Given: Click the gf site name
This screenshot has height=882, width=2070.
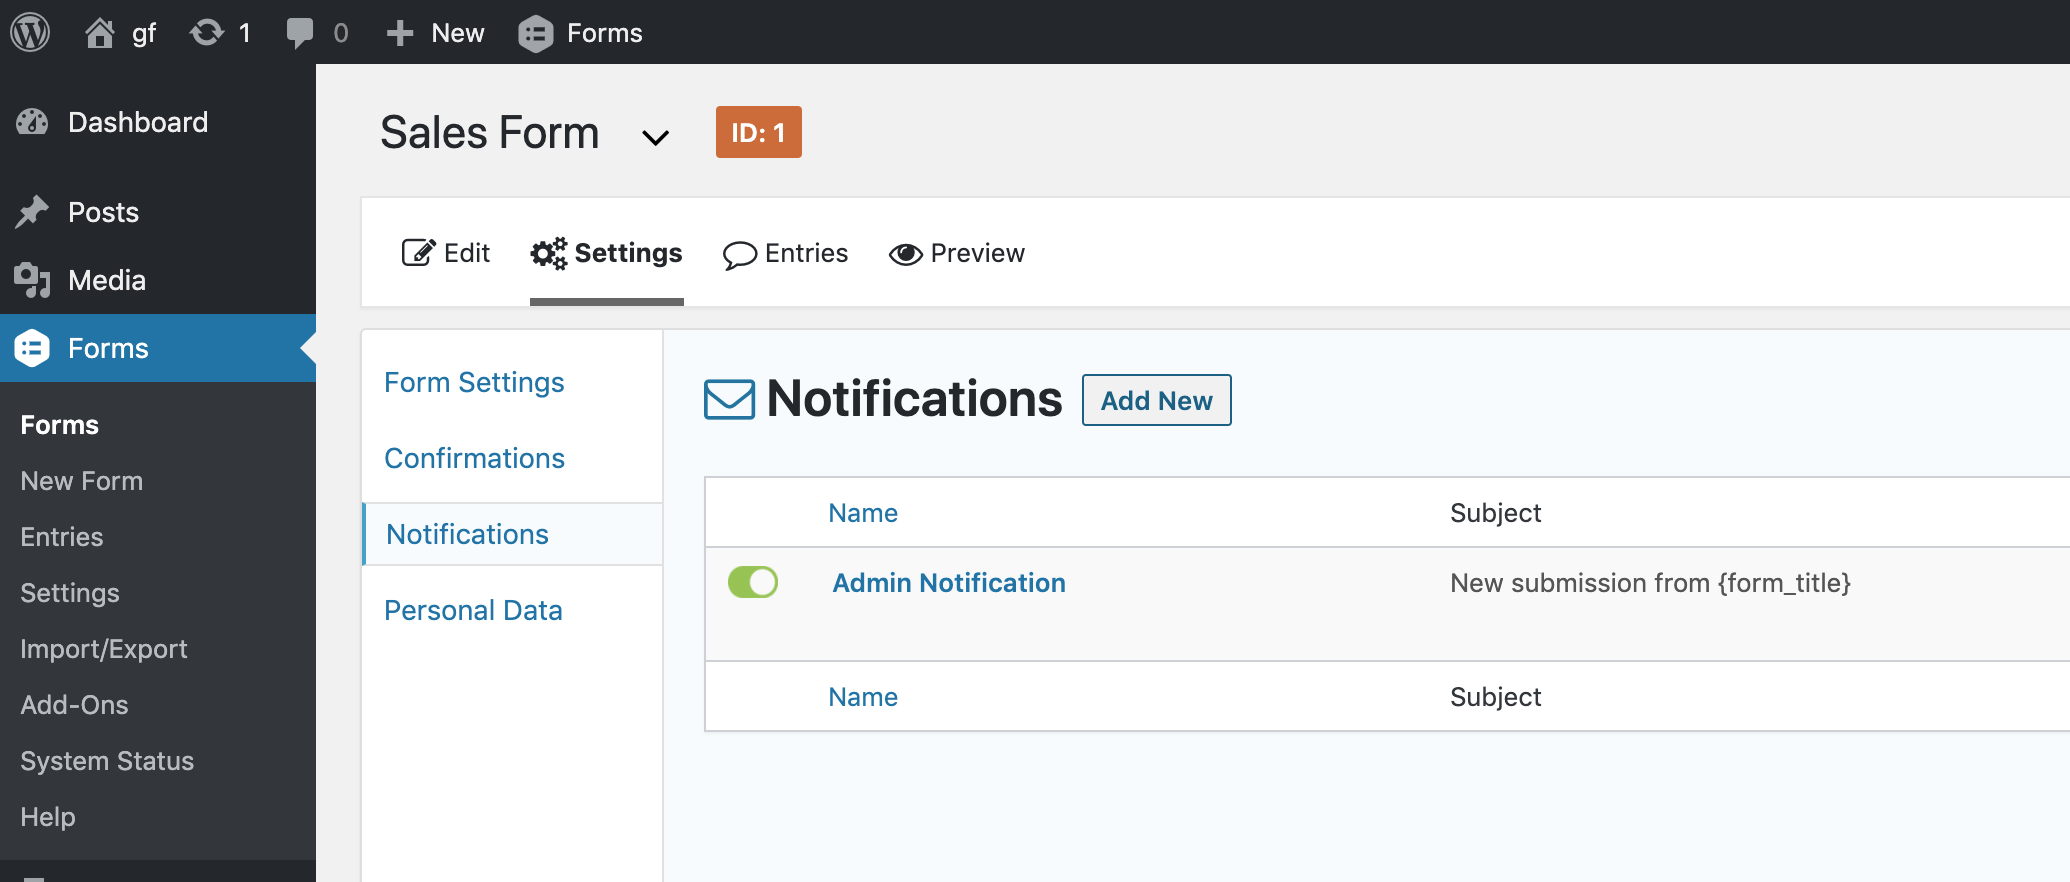Looking at the screenshot, I should [144, 34].
